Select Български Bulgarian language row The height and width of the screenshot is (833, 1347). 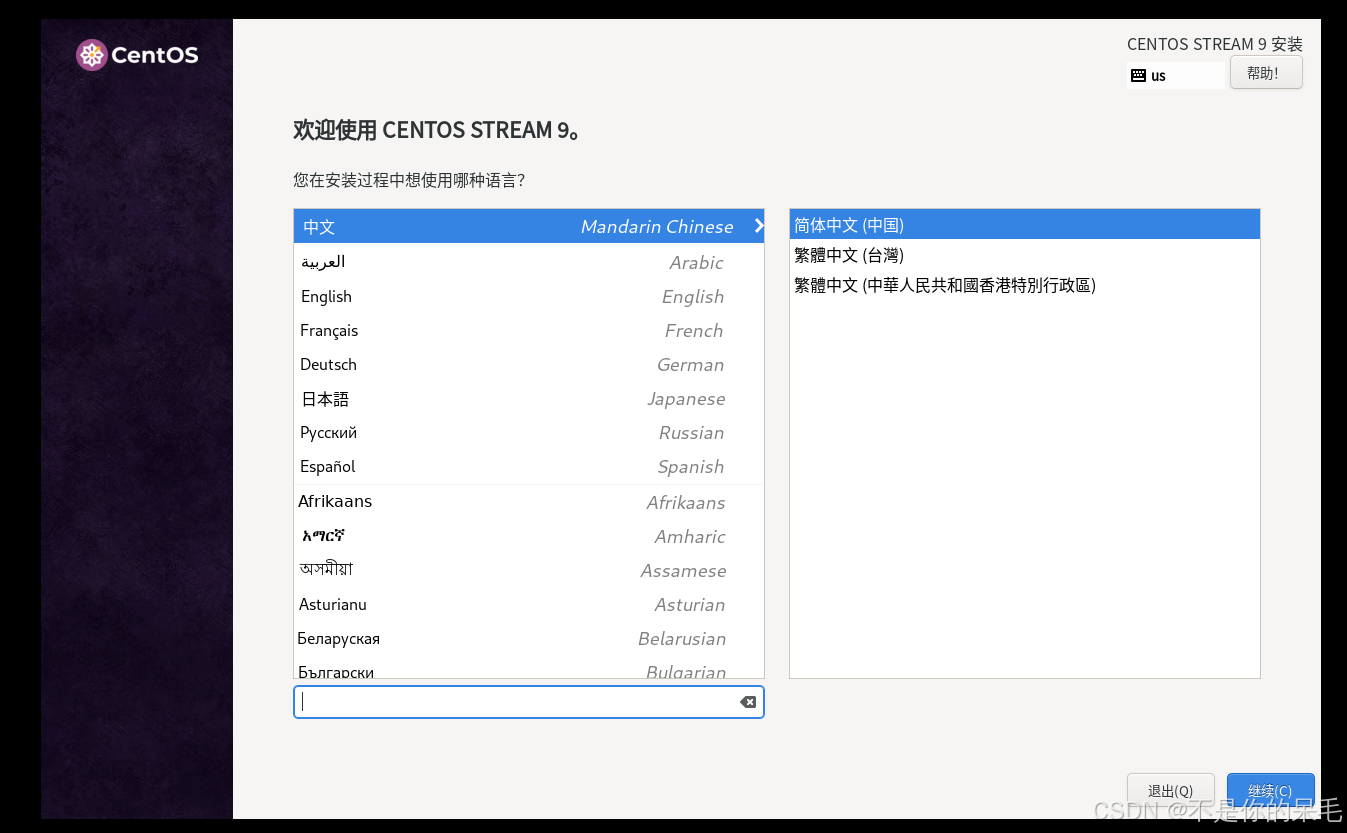click(x=529, y=668)
